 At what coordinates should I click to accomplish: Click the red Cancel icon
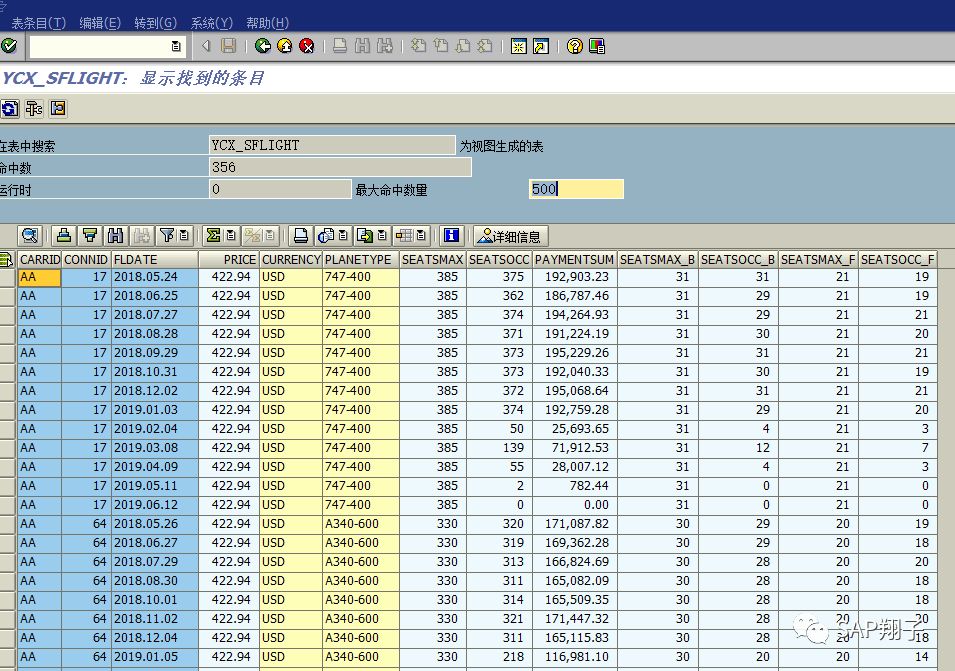306,46
